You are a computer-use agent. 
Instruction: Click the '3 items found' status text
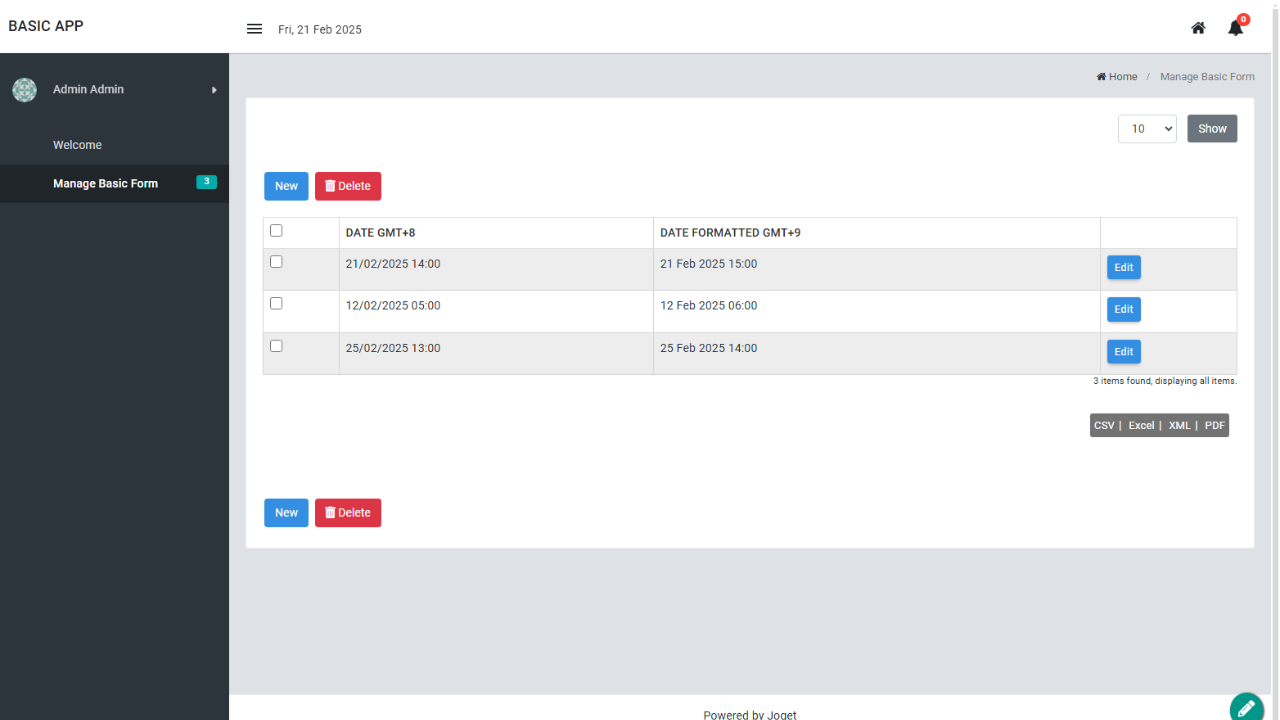click(1165, 381)
